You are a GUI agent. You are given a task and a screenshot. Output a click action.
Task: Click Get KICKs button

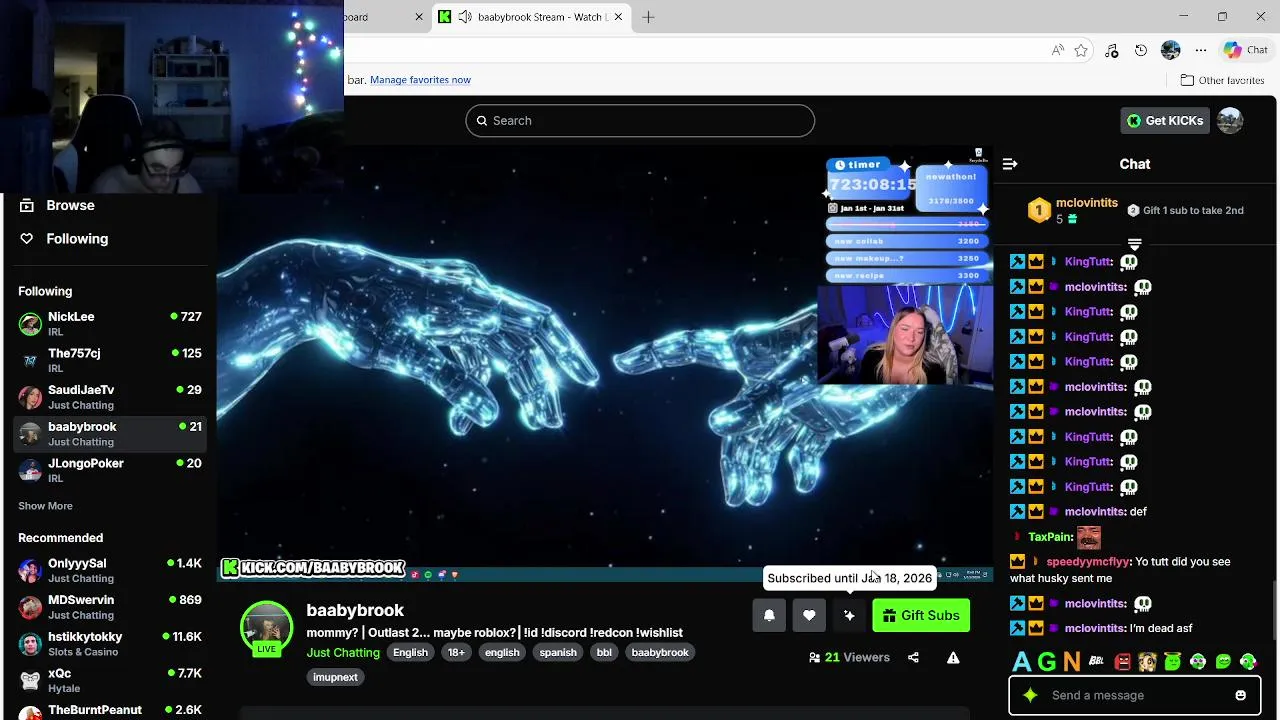(1165, 120)
